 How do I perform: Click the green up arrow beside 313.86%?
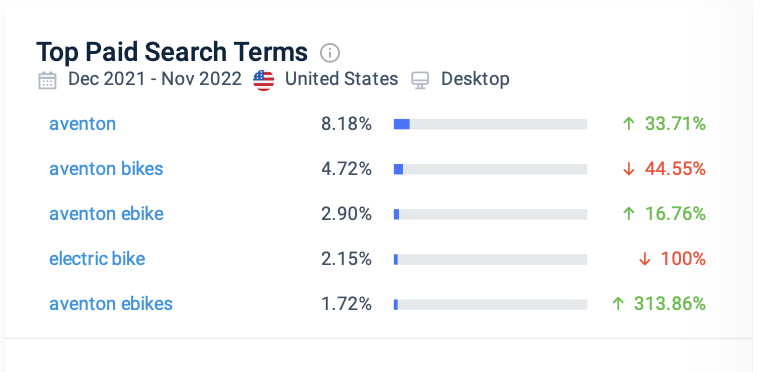(618, 304)
